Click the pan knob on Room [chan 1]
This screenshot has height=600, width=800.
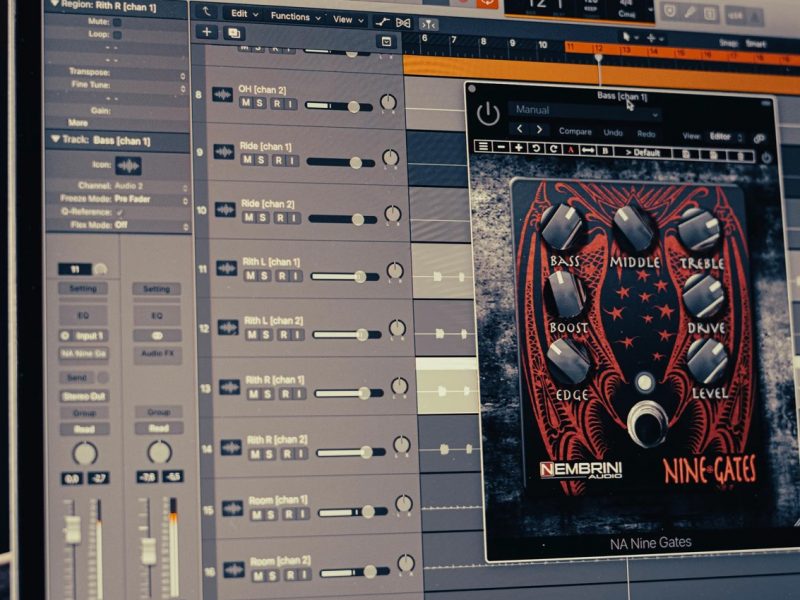coord(404,504)
